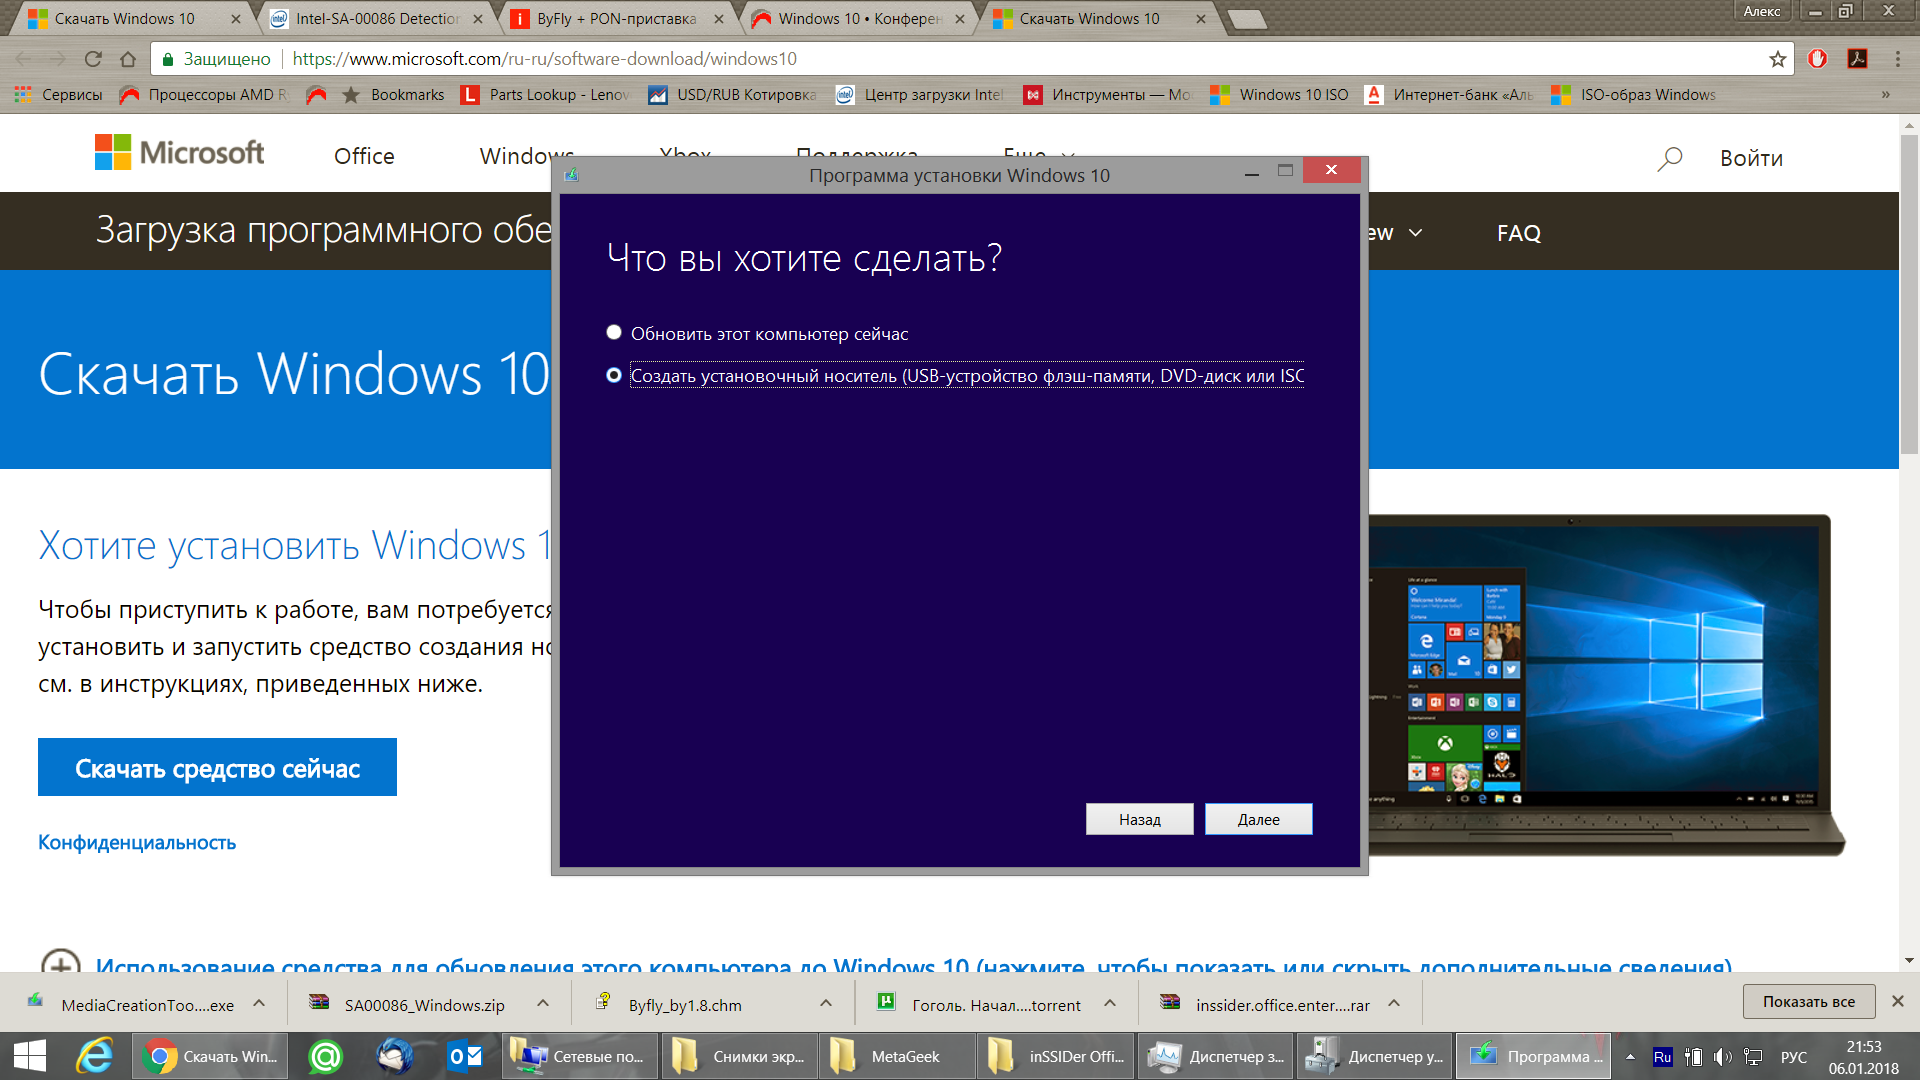Screen dimensions: 1920x1080
Task: Open Microsoft site search magnifier icon
Action: click(1669, 158)
